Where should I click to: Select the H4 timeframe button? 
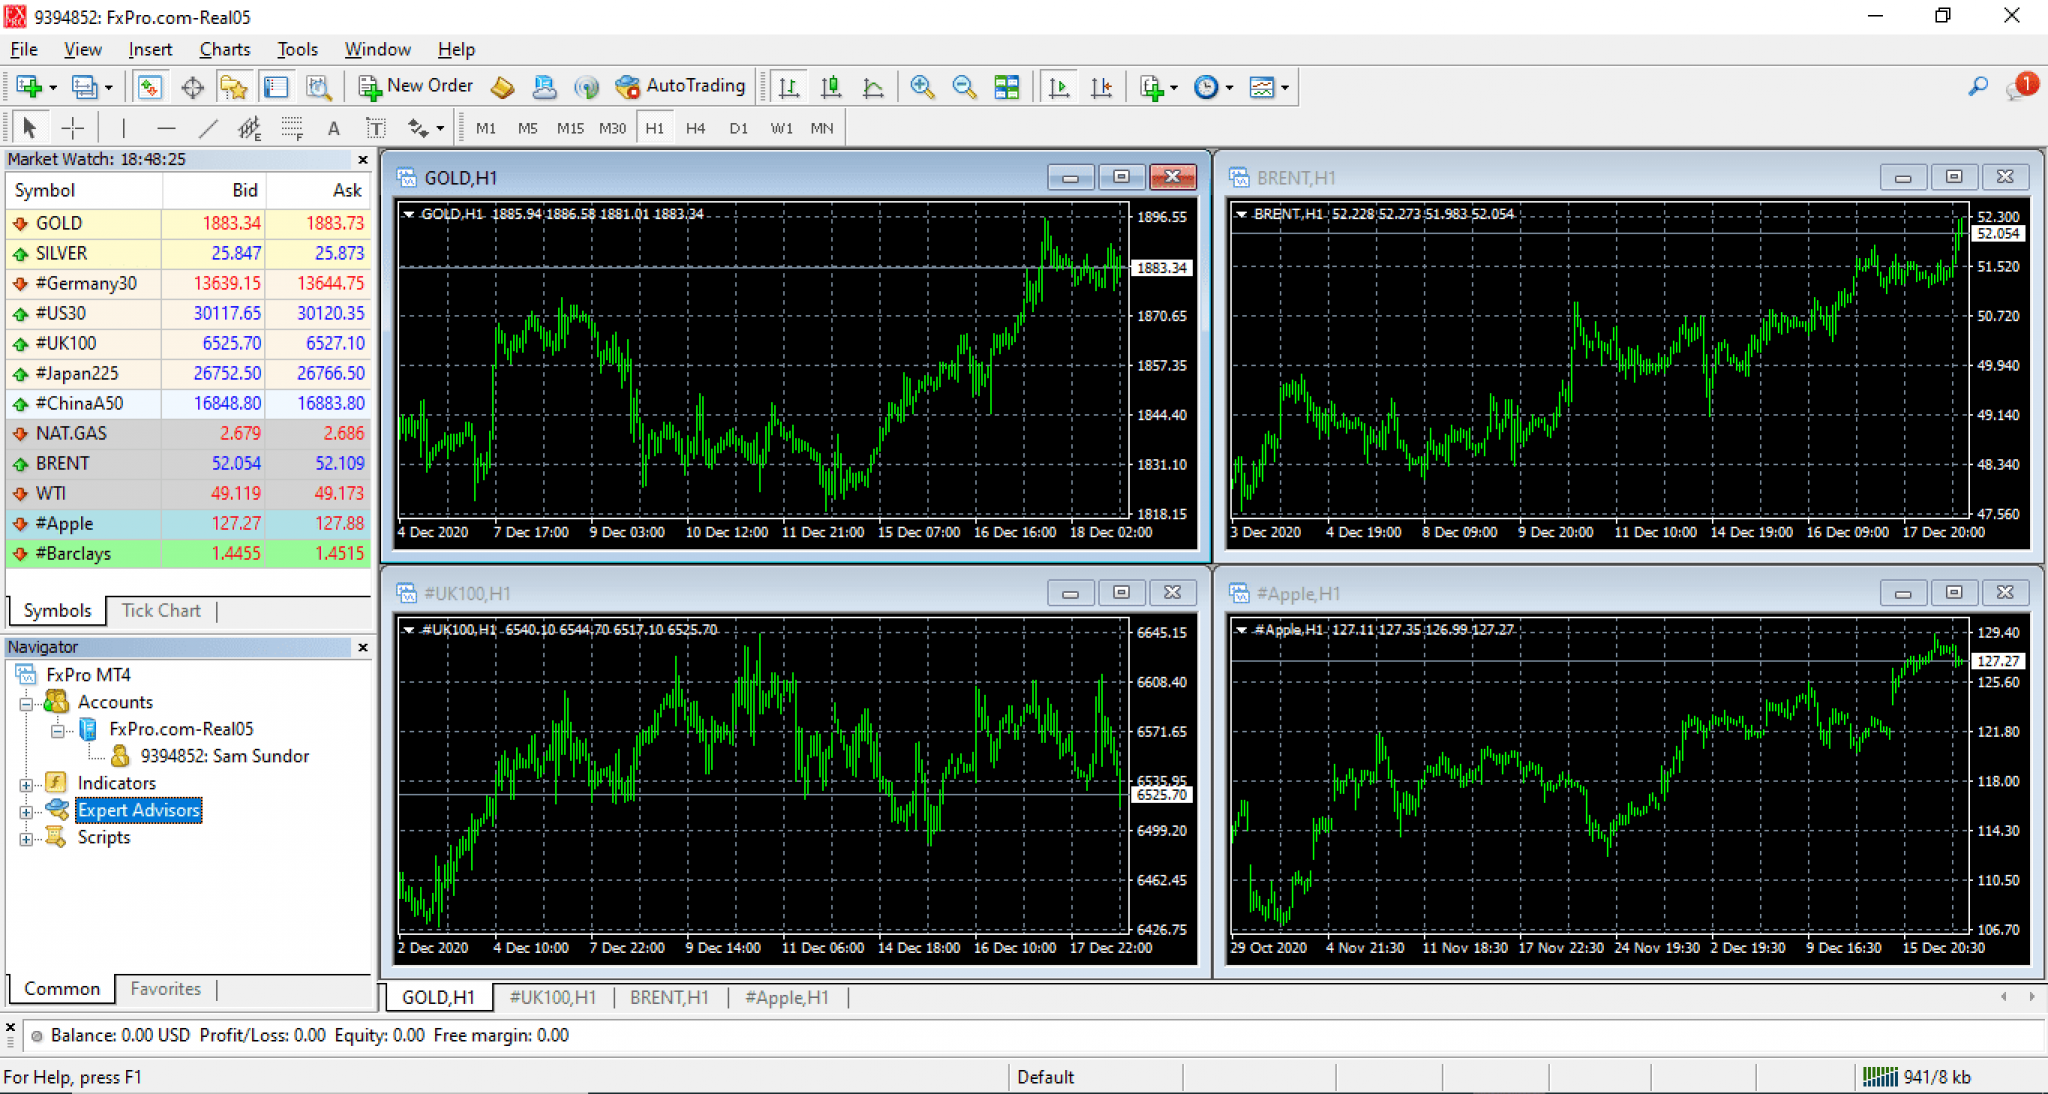coord(696,128)
